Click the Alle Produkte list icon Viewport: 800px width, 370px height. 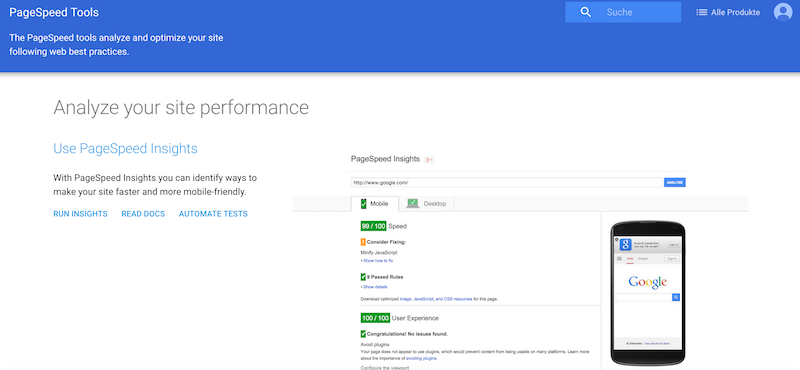click(x=702, y=12)
